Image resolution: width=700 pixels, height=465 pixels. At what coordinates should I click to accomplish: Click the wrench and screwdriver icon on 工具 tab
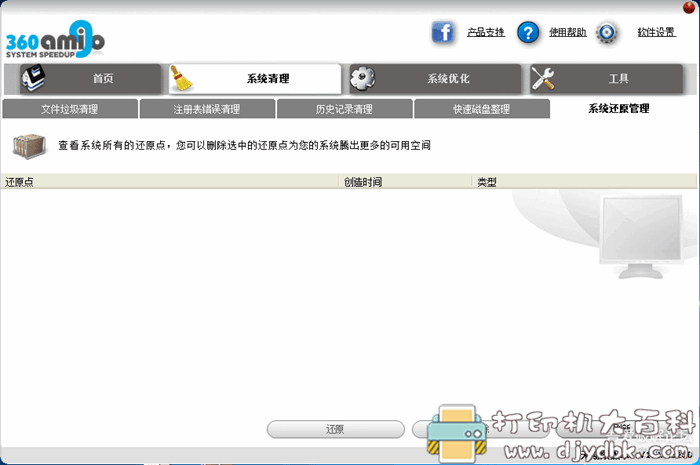tap(543, 79)
